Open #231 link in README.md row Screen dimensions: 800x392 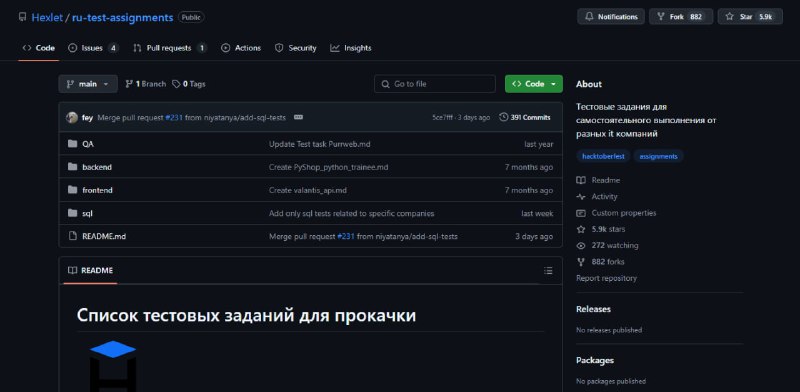346,237
